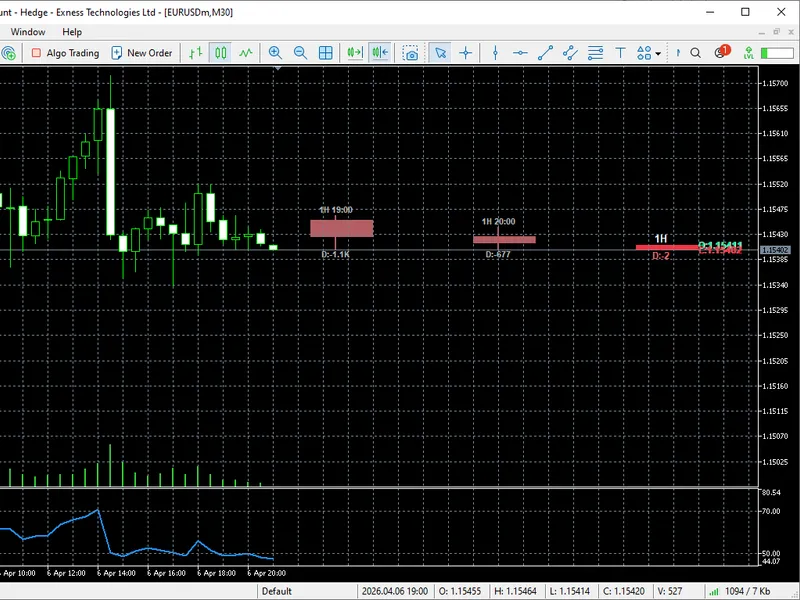
Task: Restore the inner chart window
Action: (x=777, y=32)
